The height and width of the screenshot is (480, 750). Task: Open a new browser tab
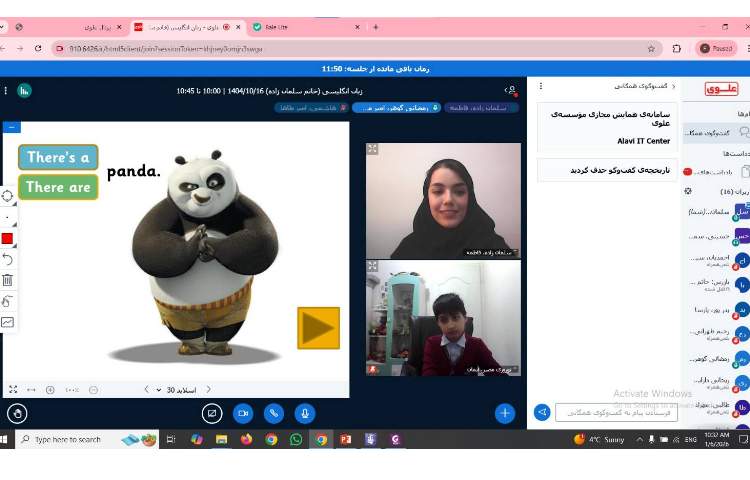pos(375,27)
